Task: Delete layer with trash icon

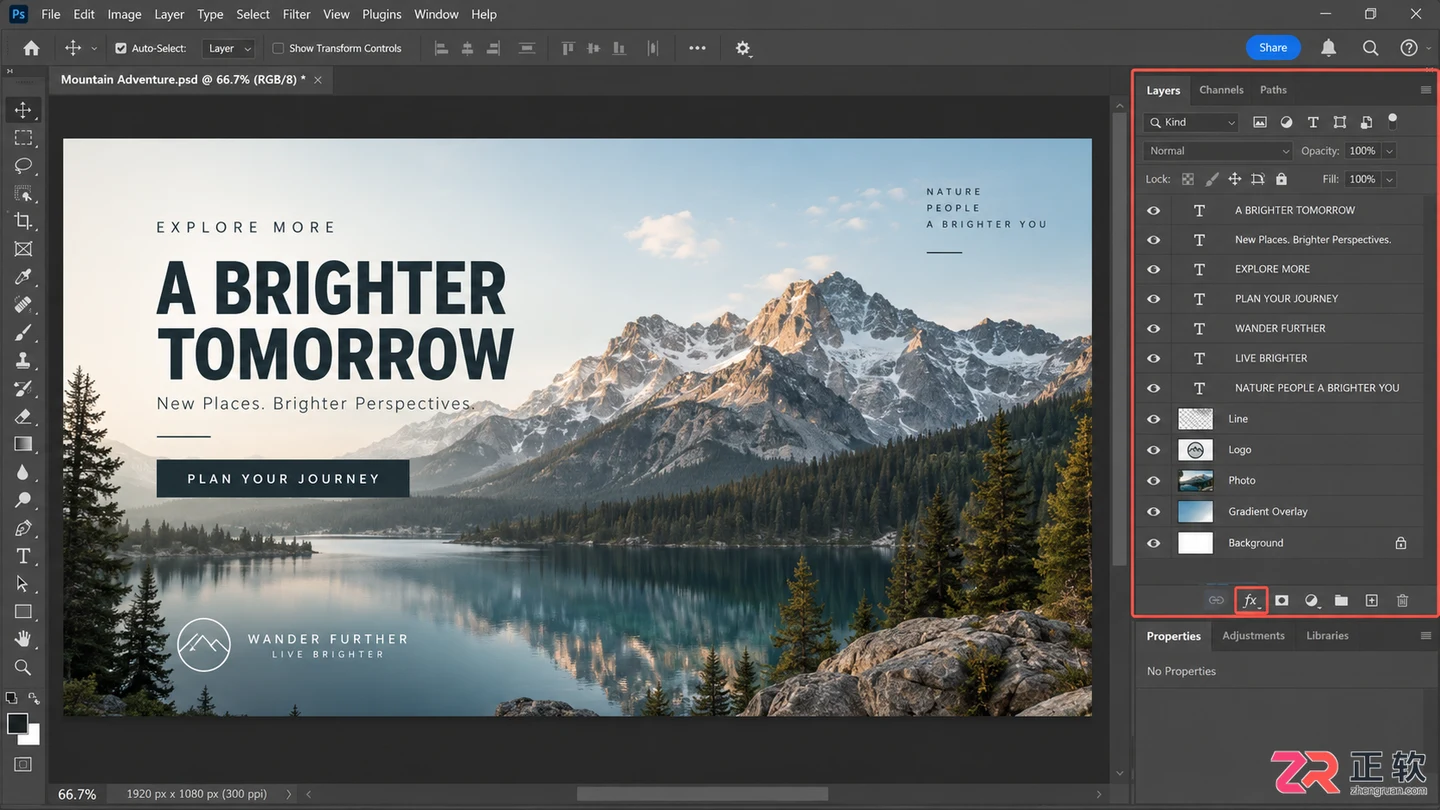Action: (x=1402, y=600)
